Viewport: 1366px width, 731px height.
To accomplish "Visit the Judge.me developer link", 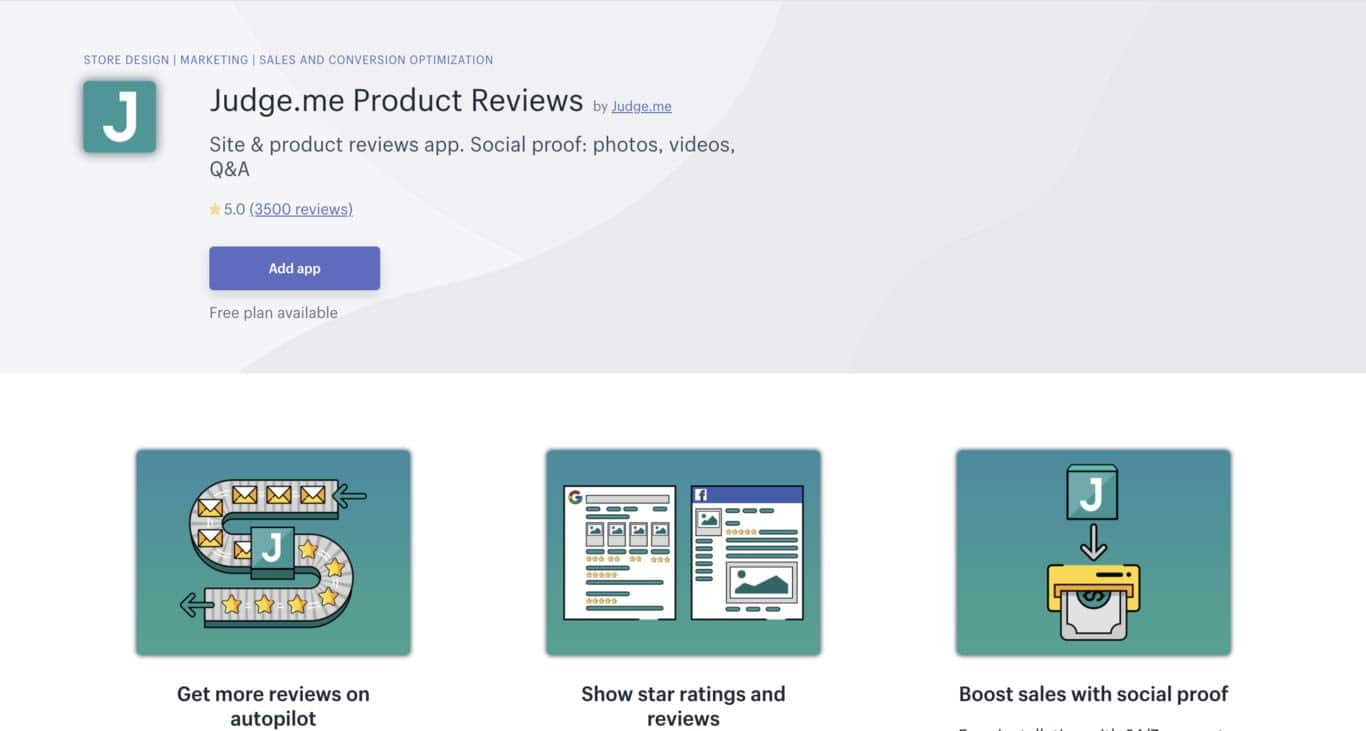I will point(641,106).
